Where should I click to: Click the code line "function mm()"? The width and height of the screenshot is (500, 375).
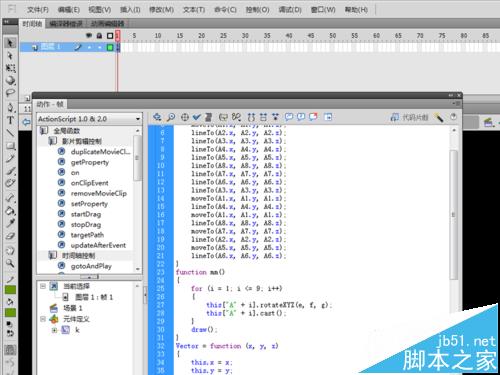[200, 272]
